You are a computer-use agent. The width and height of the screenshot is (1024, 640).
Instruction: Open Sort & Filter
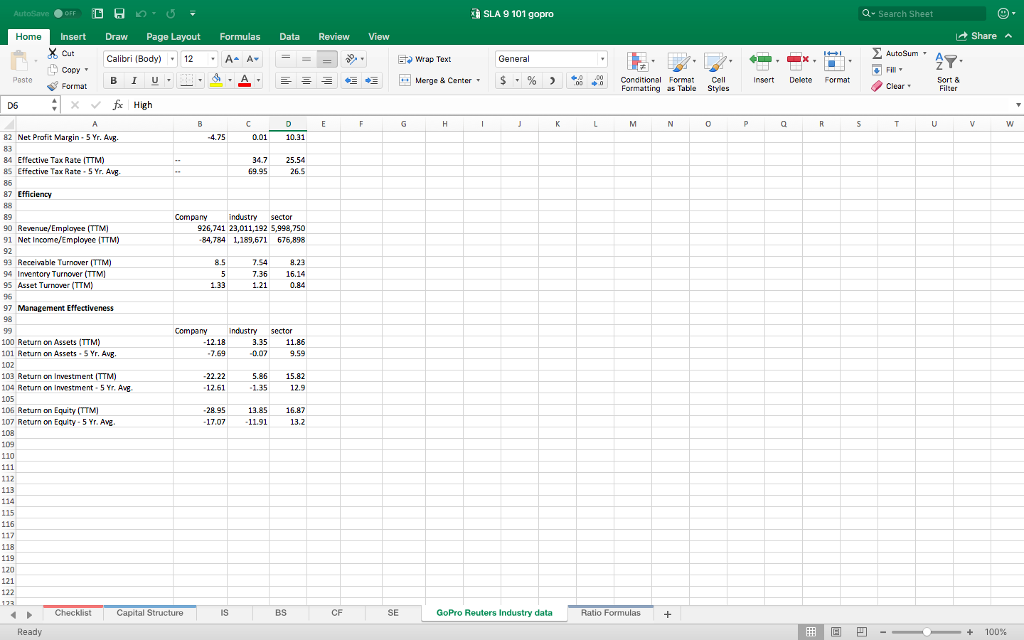(948, 71)
